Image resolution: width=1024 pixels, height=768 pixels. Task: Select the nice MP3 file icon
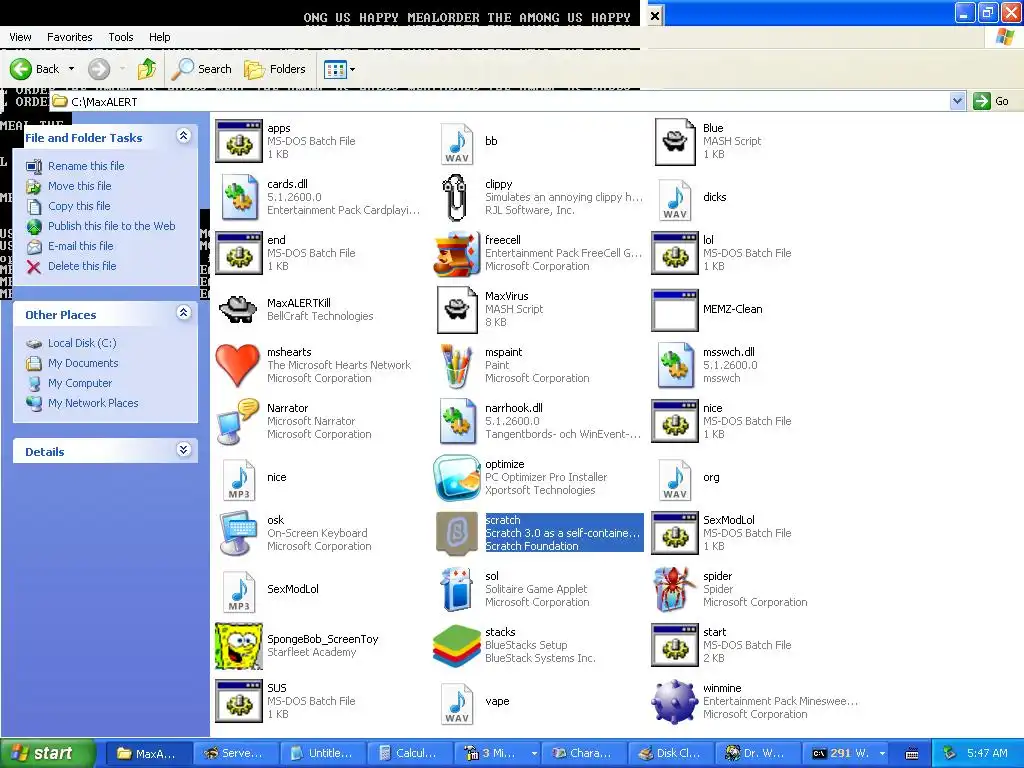[239, 480]
